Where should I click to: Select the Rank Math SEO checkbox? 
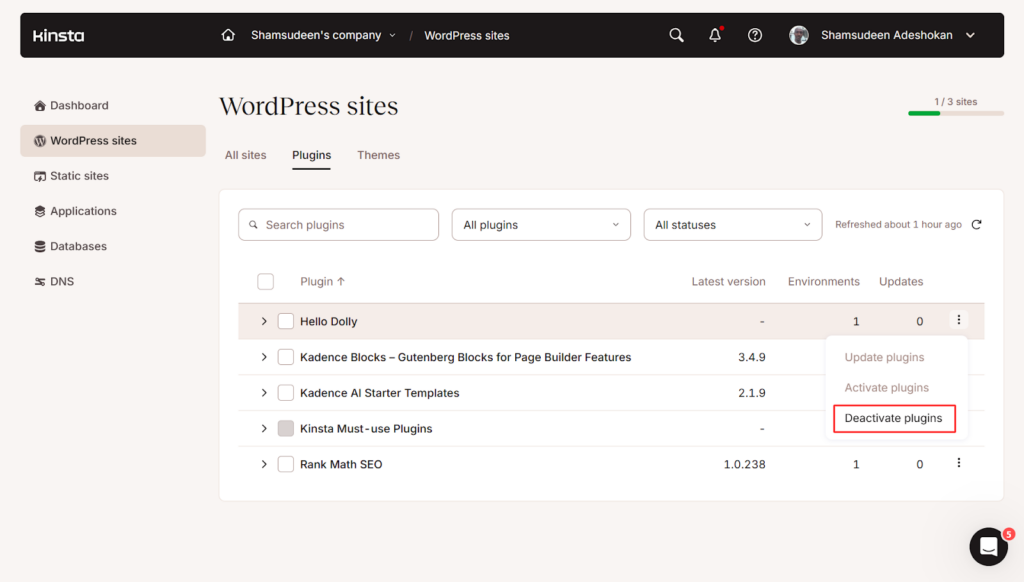[286, 463]
